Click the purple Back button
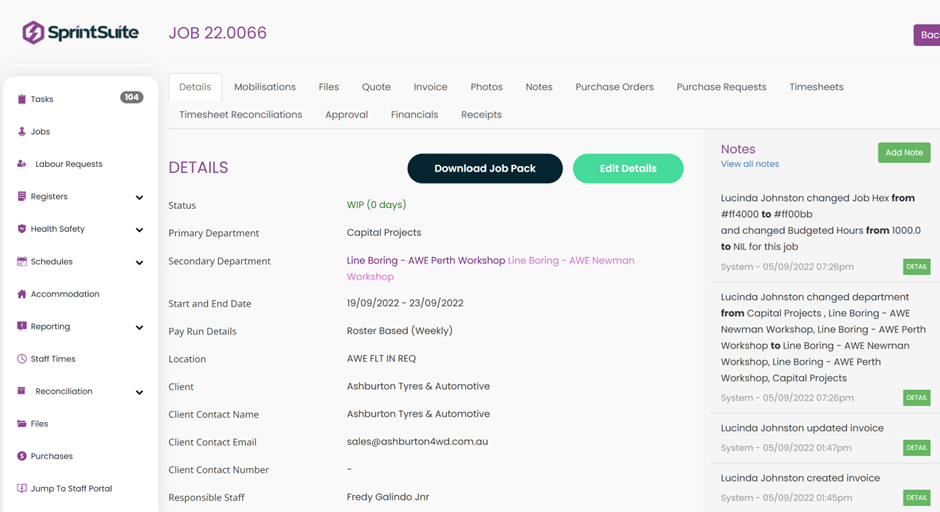940x512 pixels. 927,35
